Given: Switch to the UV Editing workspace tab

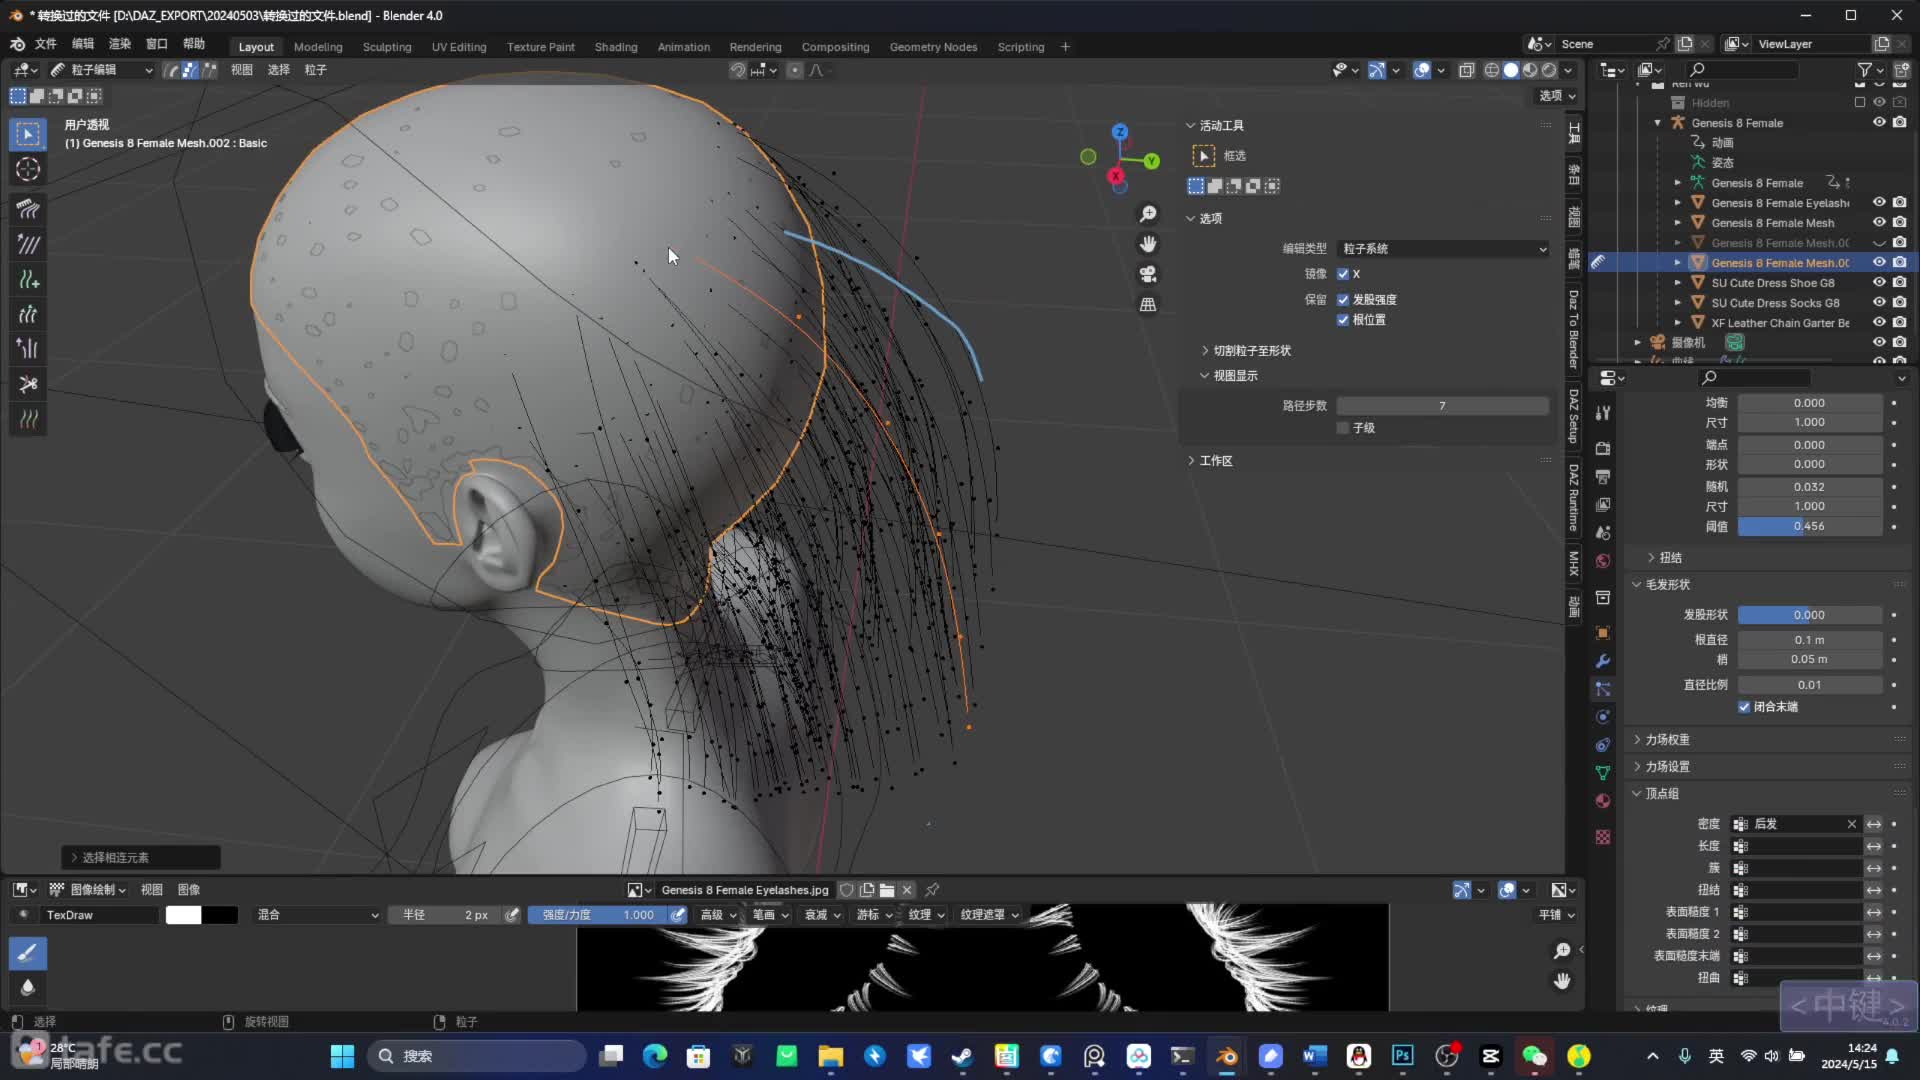Looking at the screenshot, I should pyautogui.click(x=459, y=47).
